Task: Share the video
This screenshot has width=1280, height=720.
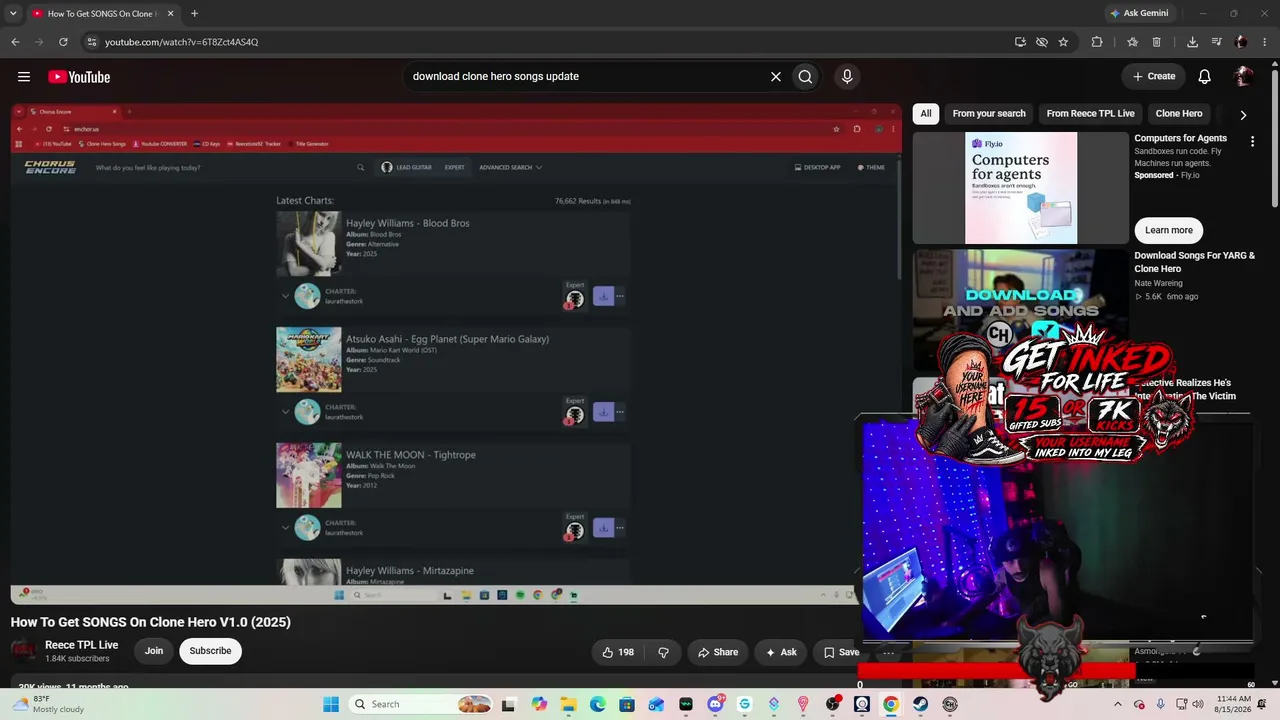Action: click(718, 652)
